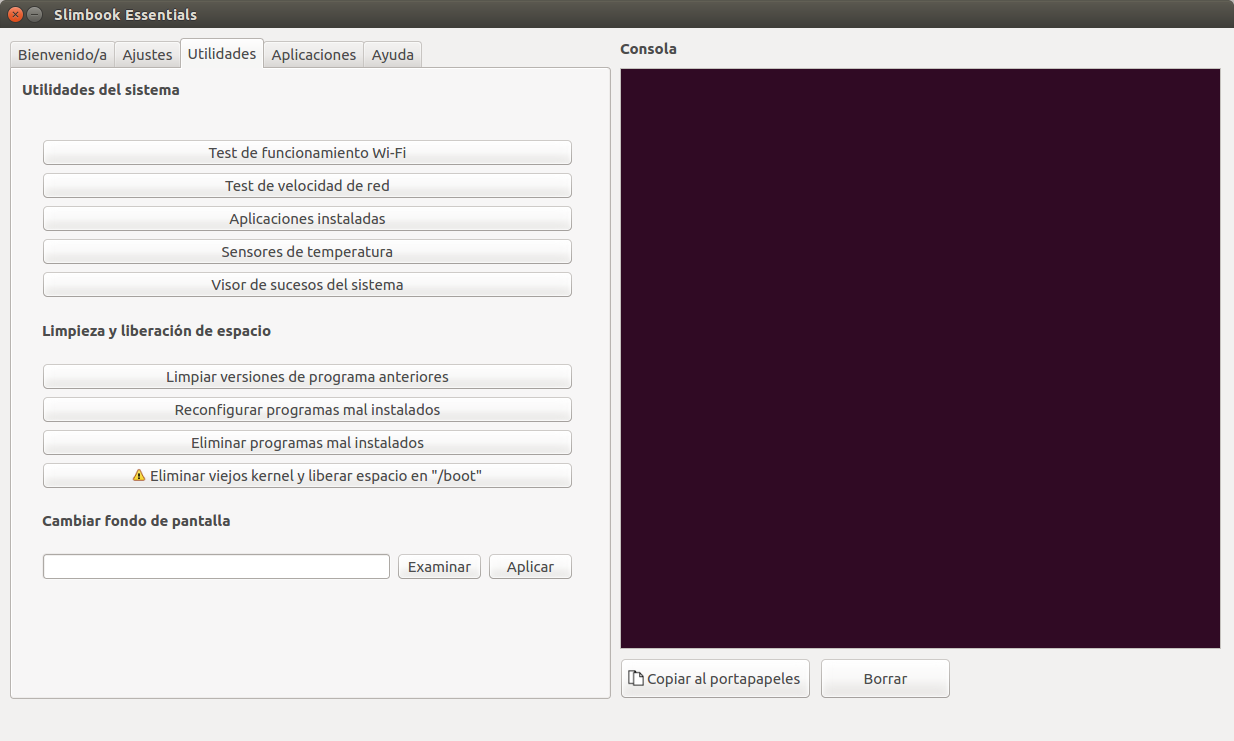Show Aplicaciones instaladas list
The image size is (1234, 741).
coord(307,219)
